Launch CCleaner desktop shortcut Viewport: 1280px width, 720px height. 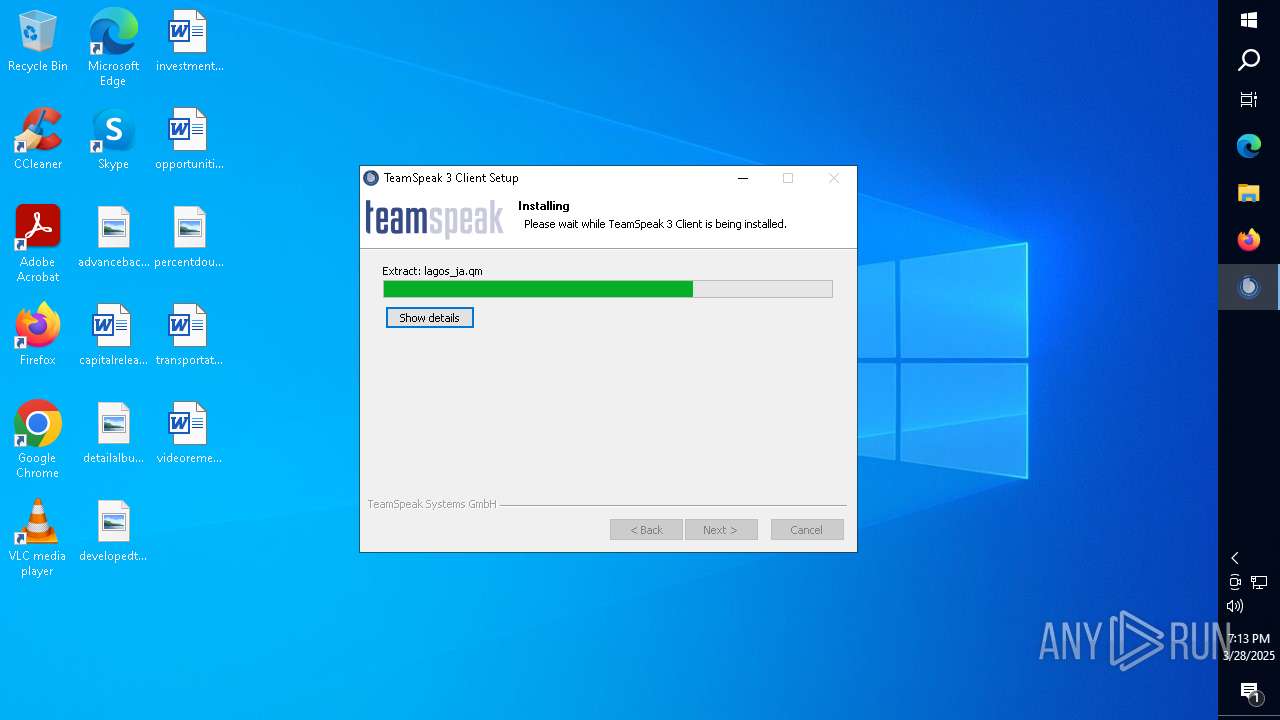38,140
